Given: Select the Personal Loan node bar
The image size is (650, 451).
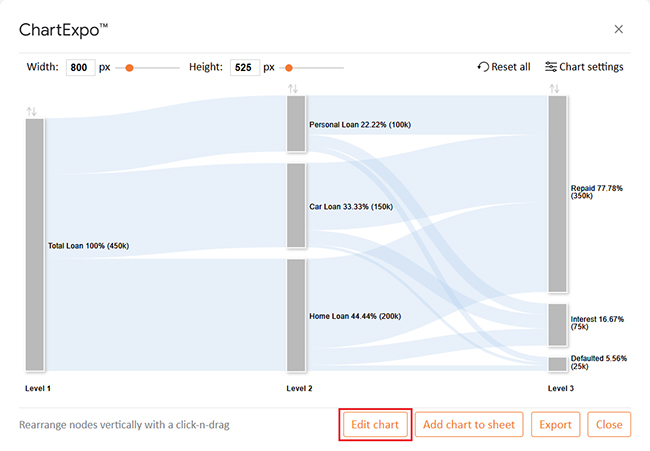Looking at the screenshot, I should [296, 124].
